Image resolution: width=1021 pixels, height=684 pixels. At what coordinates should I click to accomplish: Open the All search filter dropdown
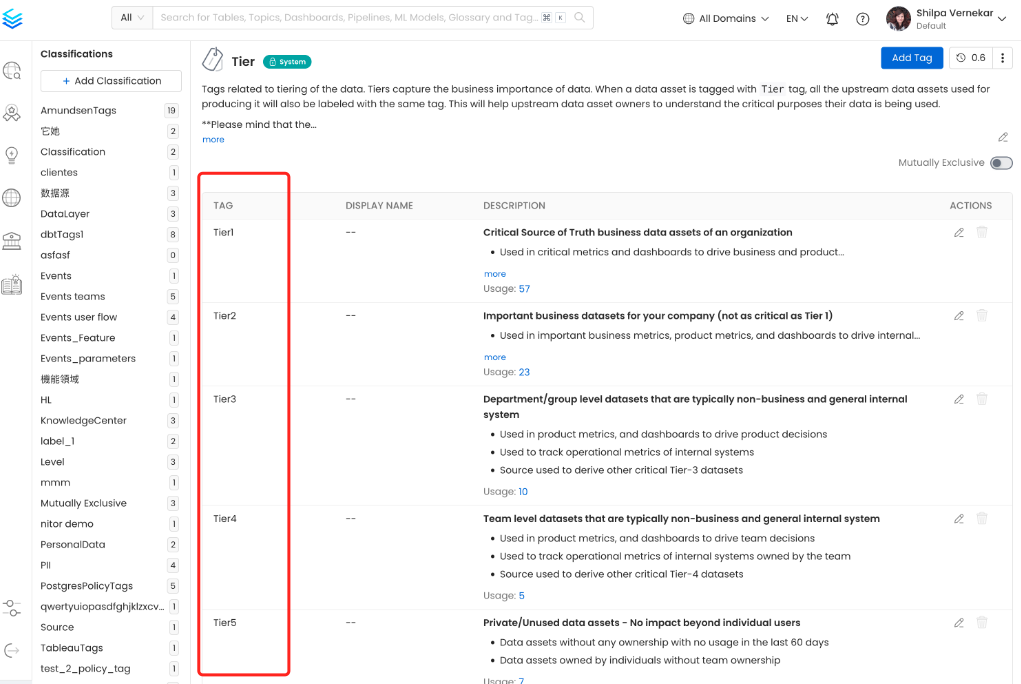132,18
